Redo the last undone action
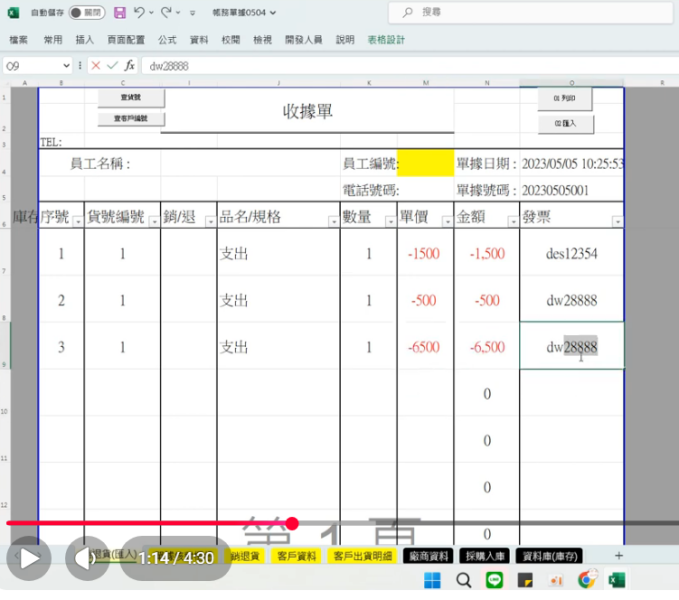679x600 pixels. [166, 12]
